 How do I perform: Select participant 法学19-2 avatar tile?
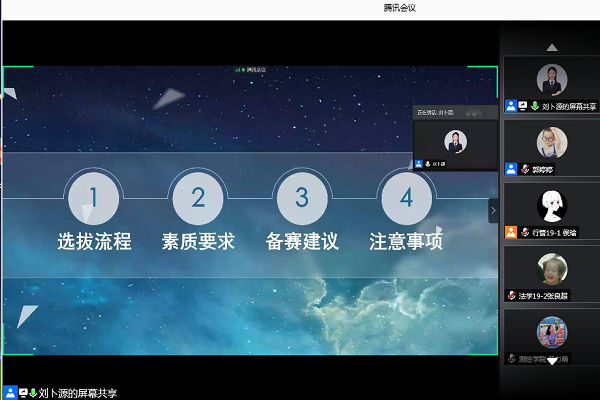pos(551,272)
